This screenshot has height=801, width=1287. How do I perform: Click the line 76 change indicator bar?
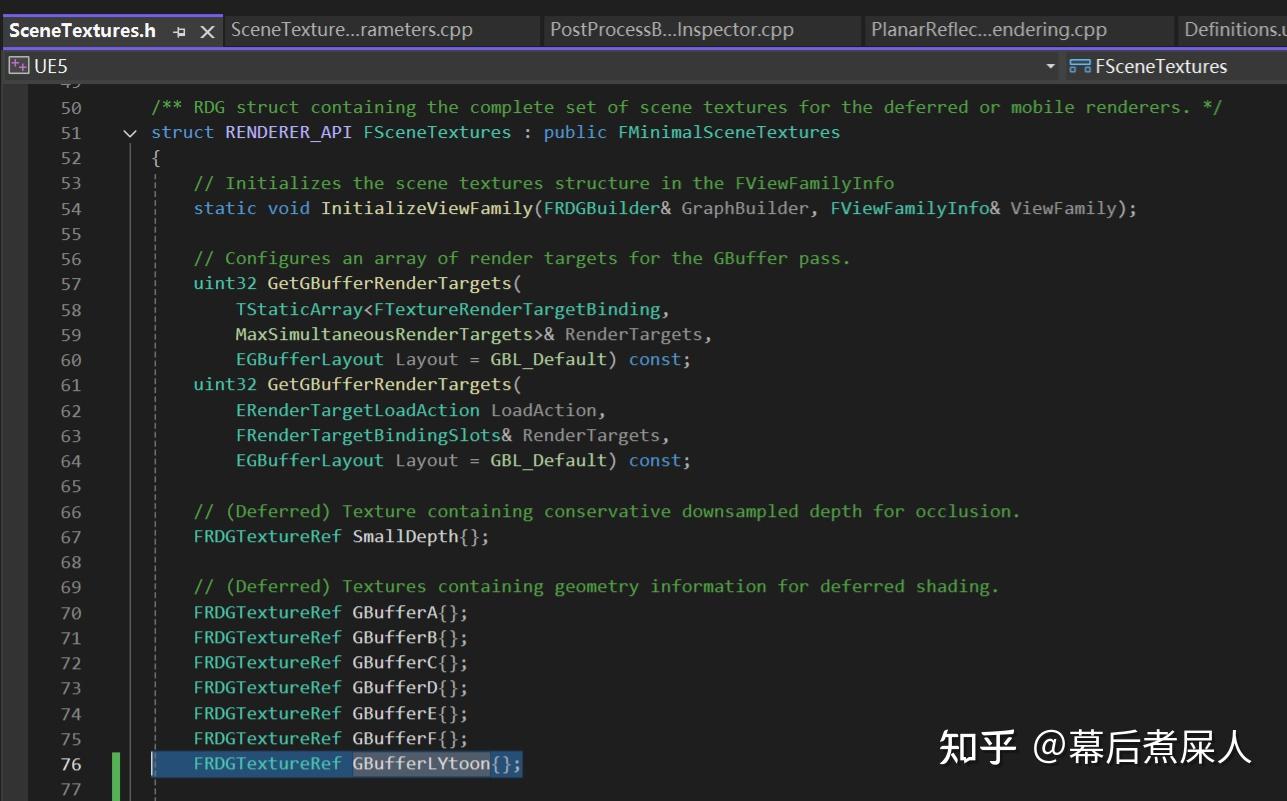119,764
